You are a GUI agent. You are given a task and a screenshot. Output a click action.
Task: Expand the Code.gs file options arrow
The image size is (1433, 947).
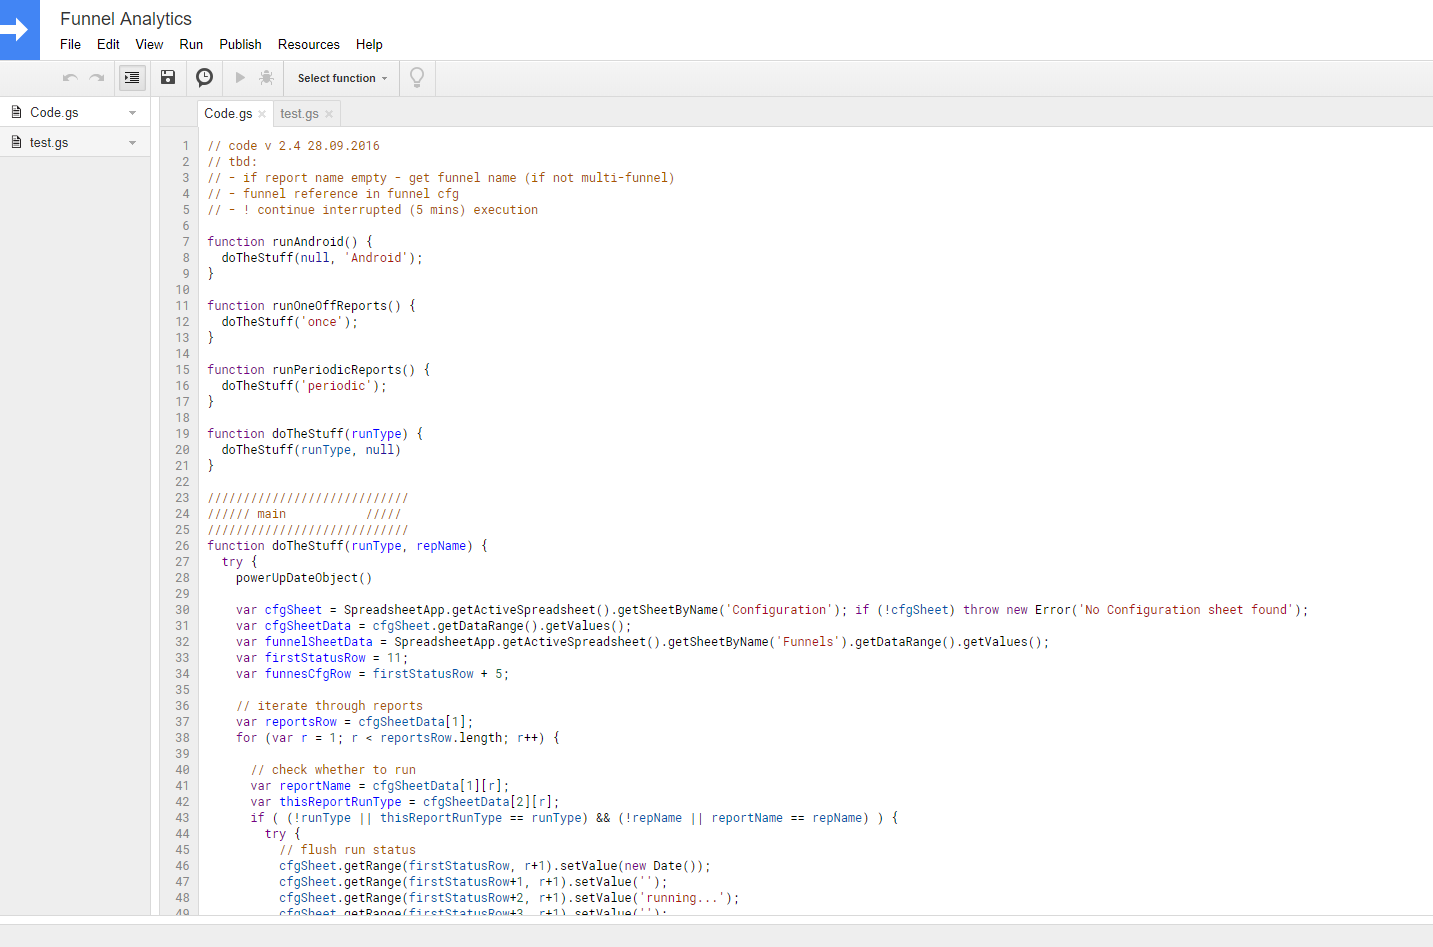133,113
